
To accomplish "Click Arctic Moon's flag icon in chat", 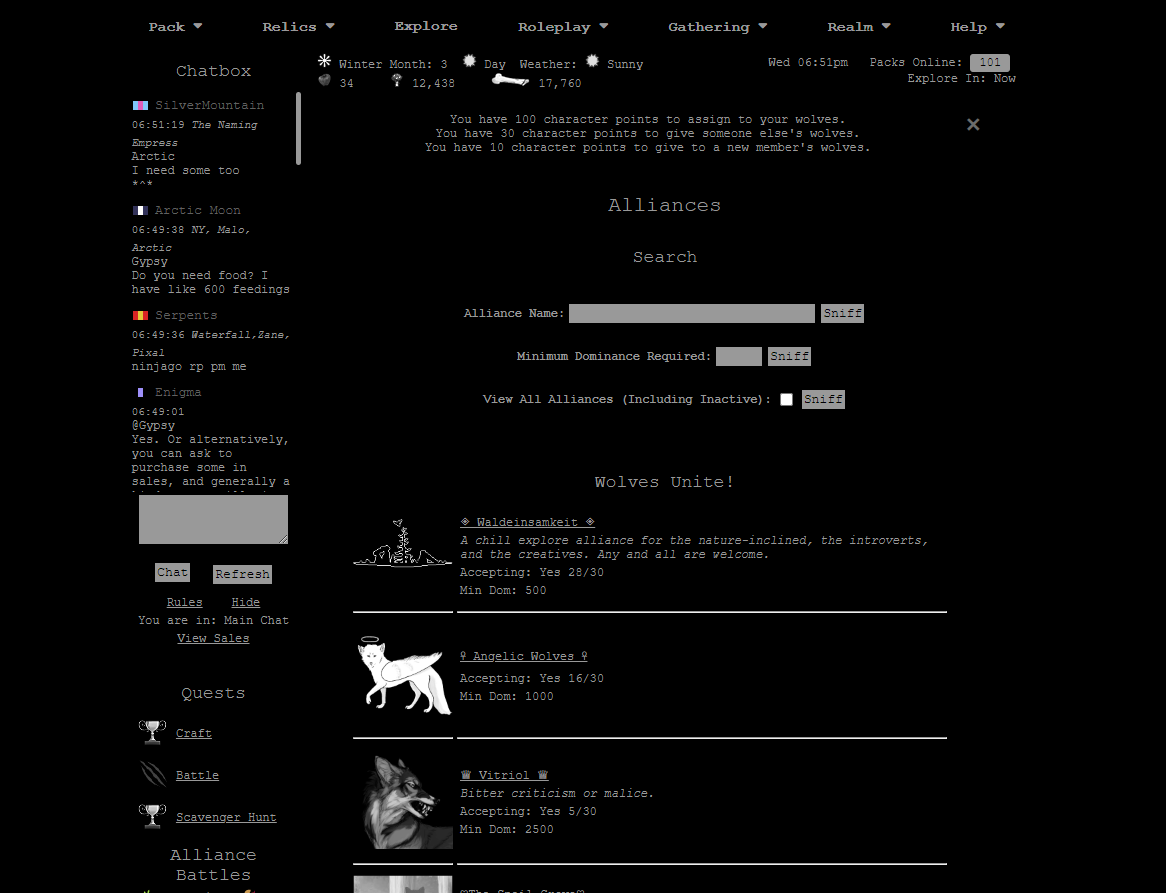I will click(141, 210).
